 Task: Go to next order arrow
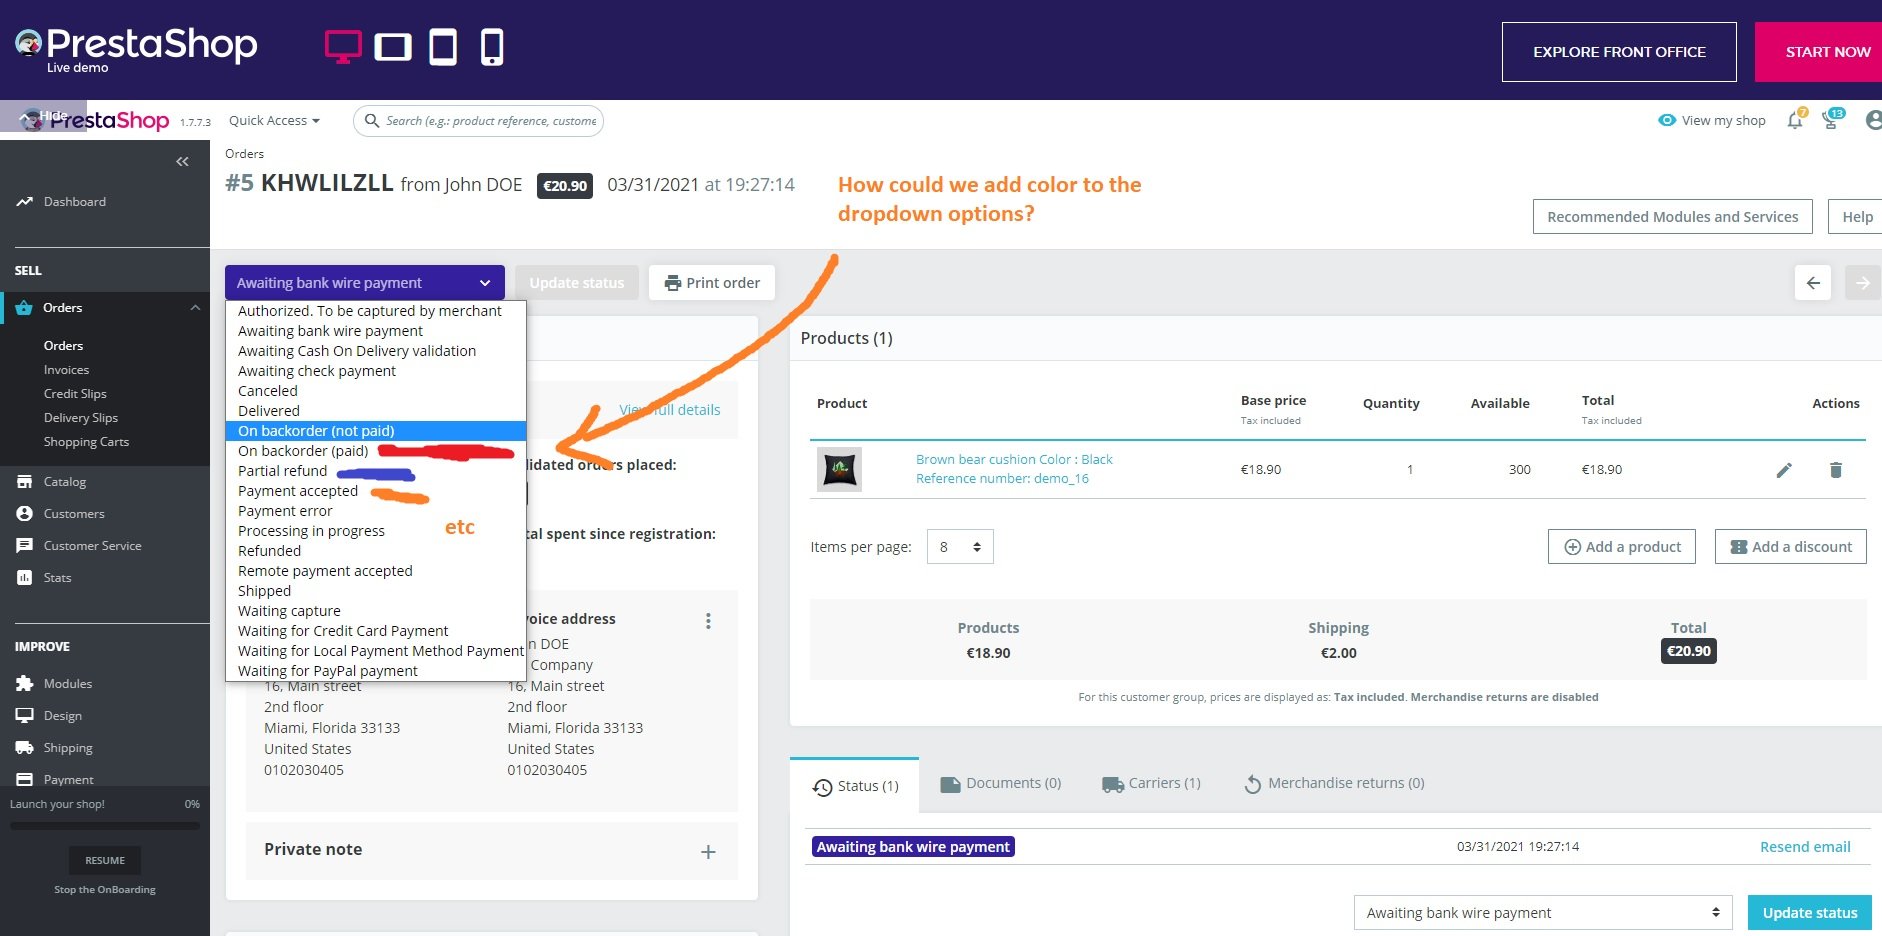click(1863, 283)
